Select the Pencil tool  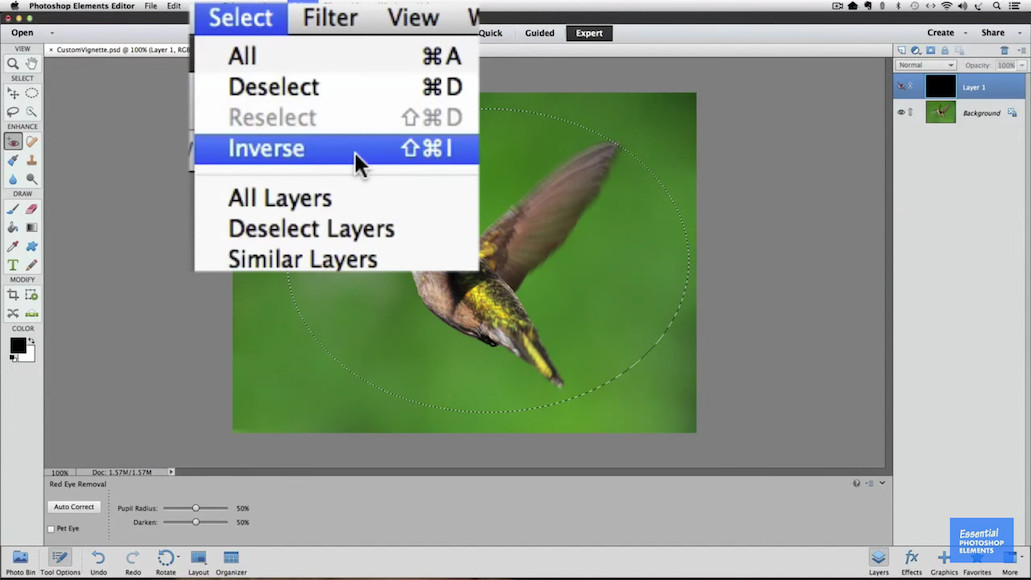[32, 265]
